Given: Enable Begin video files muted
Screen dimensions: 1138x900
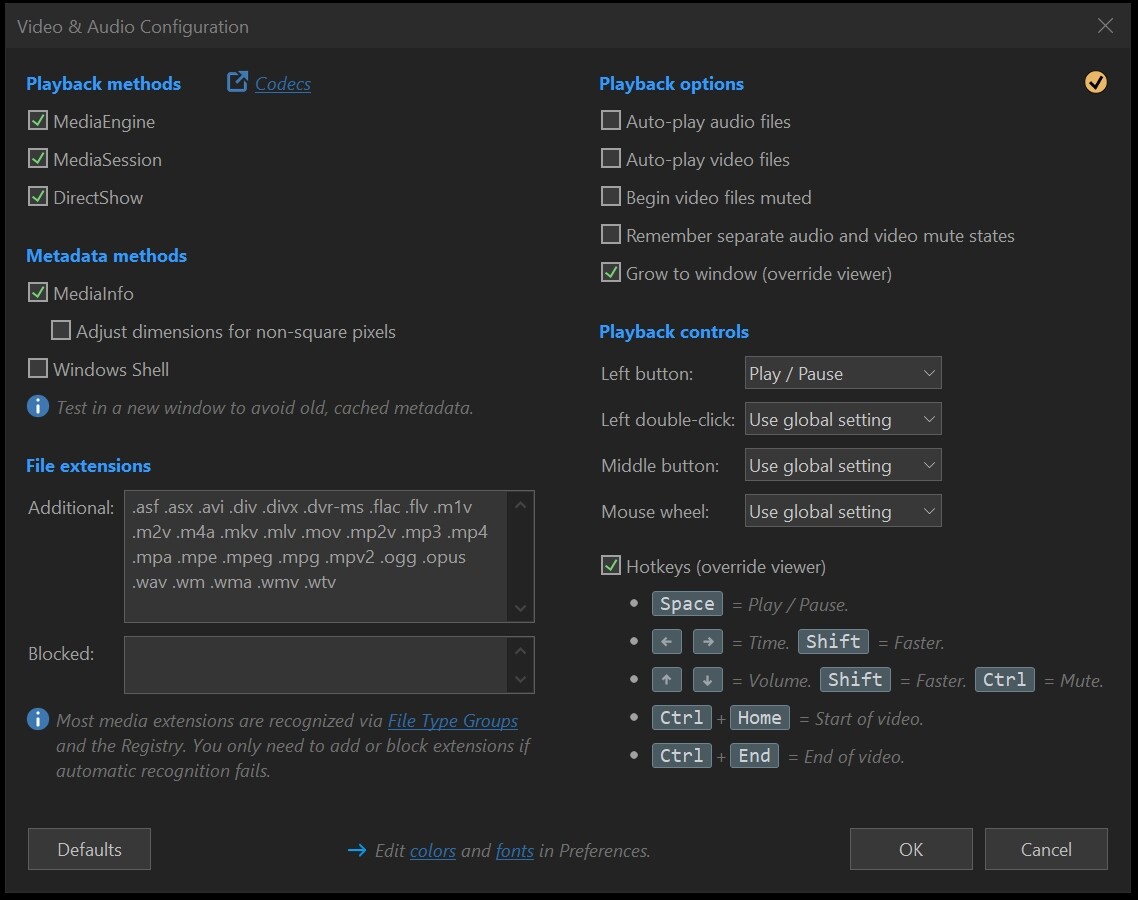Looking at the screenshot, I should coord(611,197).
